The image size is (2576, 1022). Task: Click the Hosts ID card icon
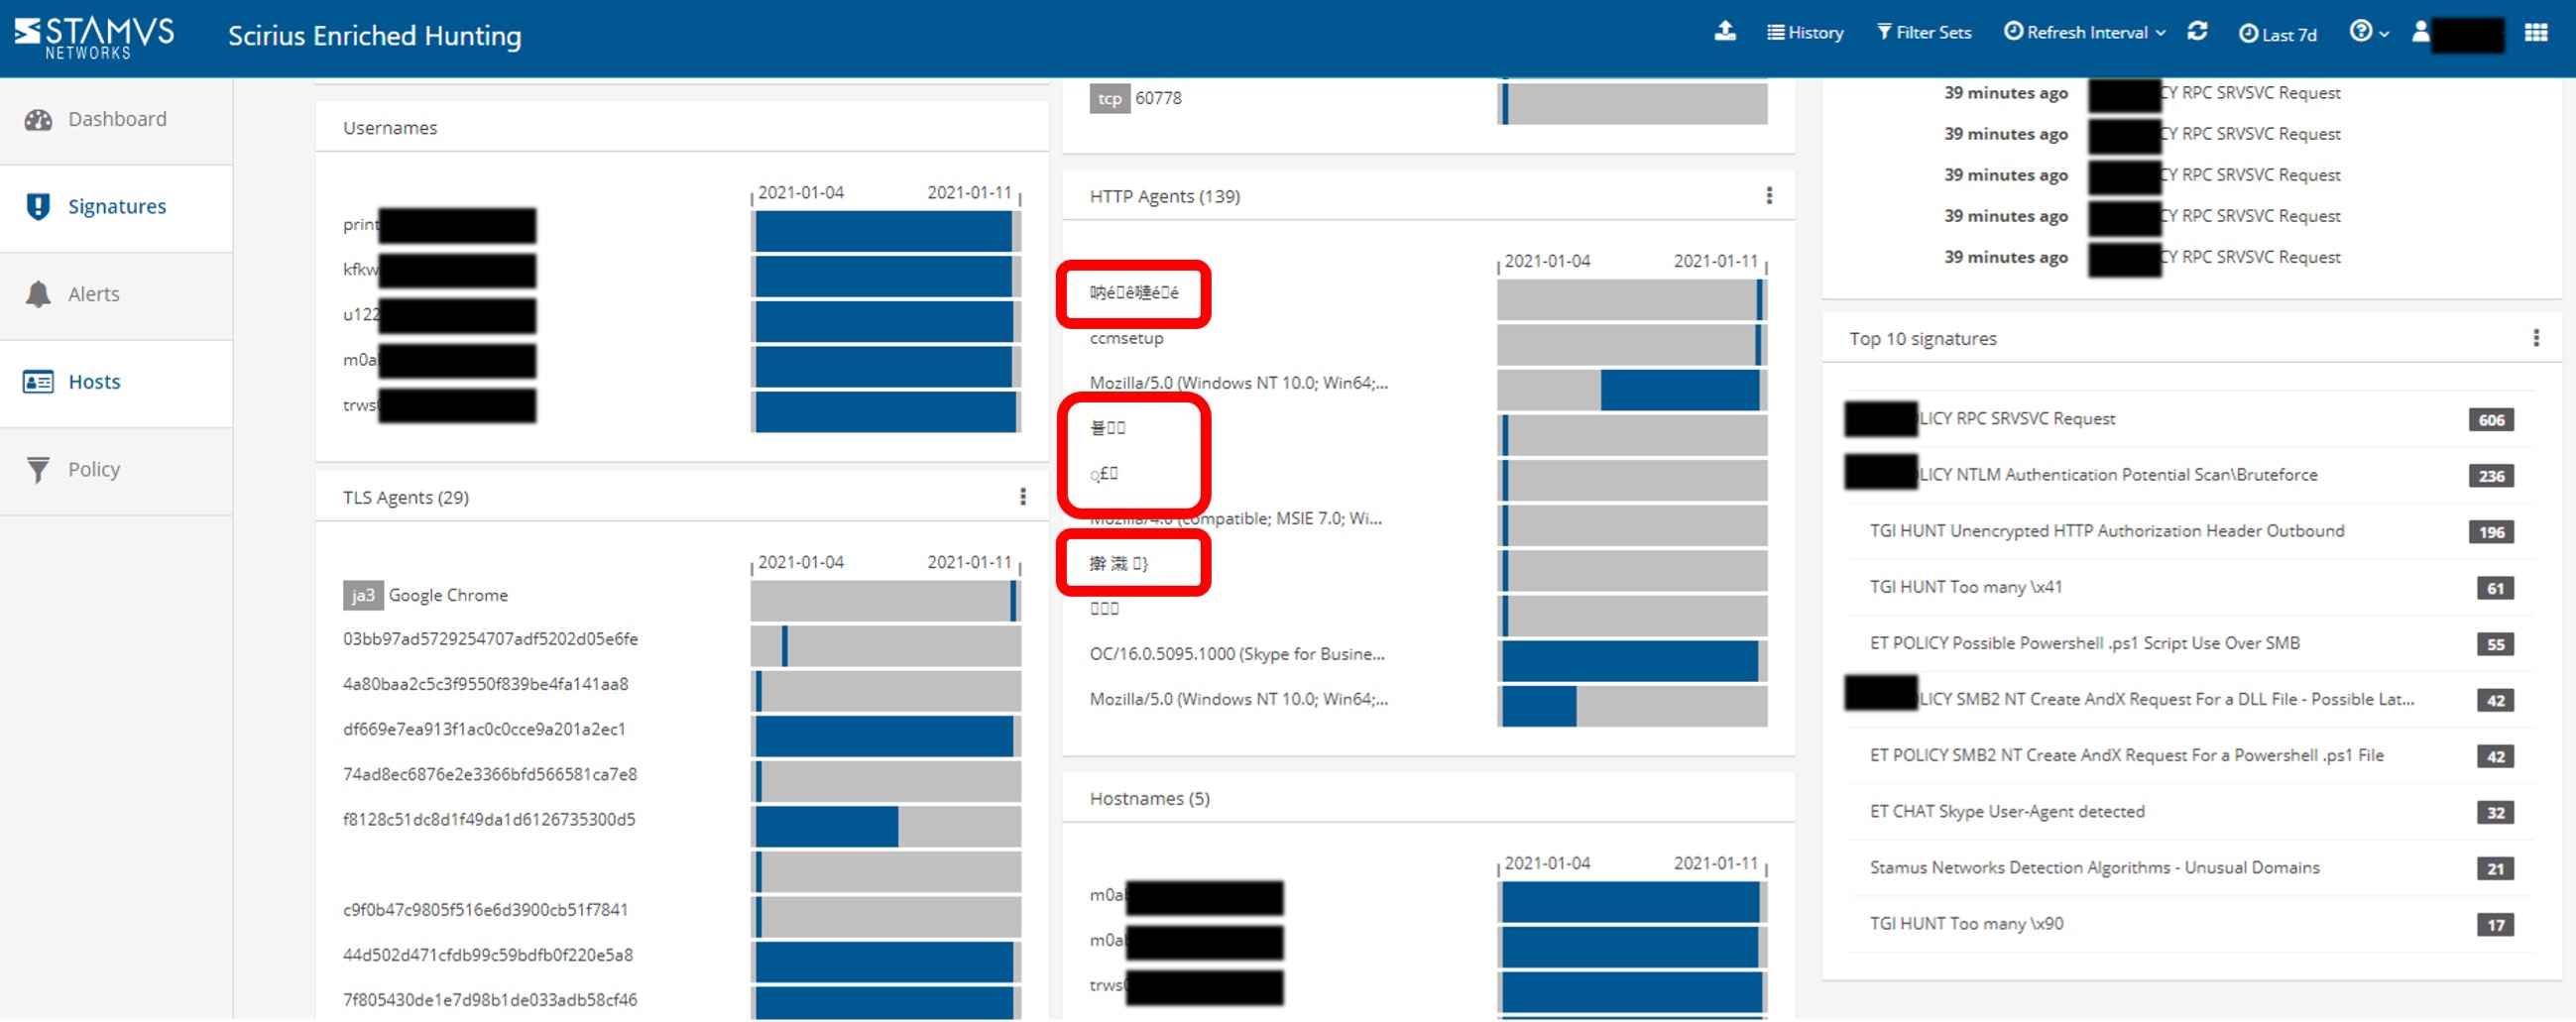coord(38,382)
